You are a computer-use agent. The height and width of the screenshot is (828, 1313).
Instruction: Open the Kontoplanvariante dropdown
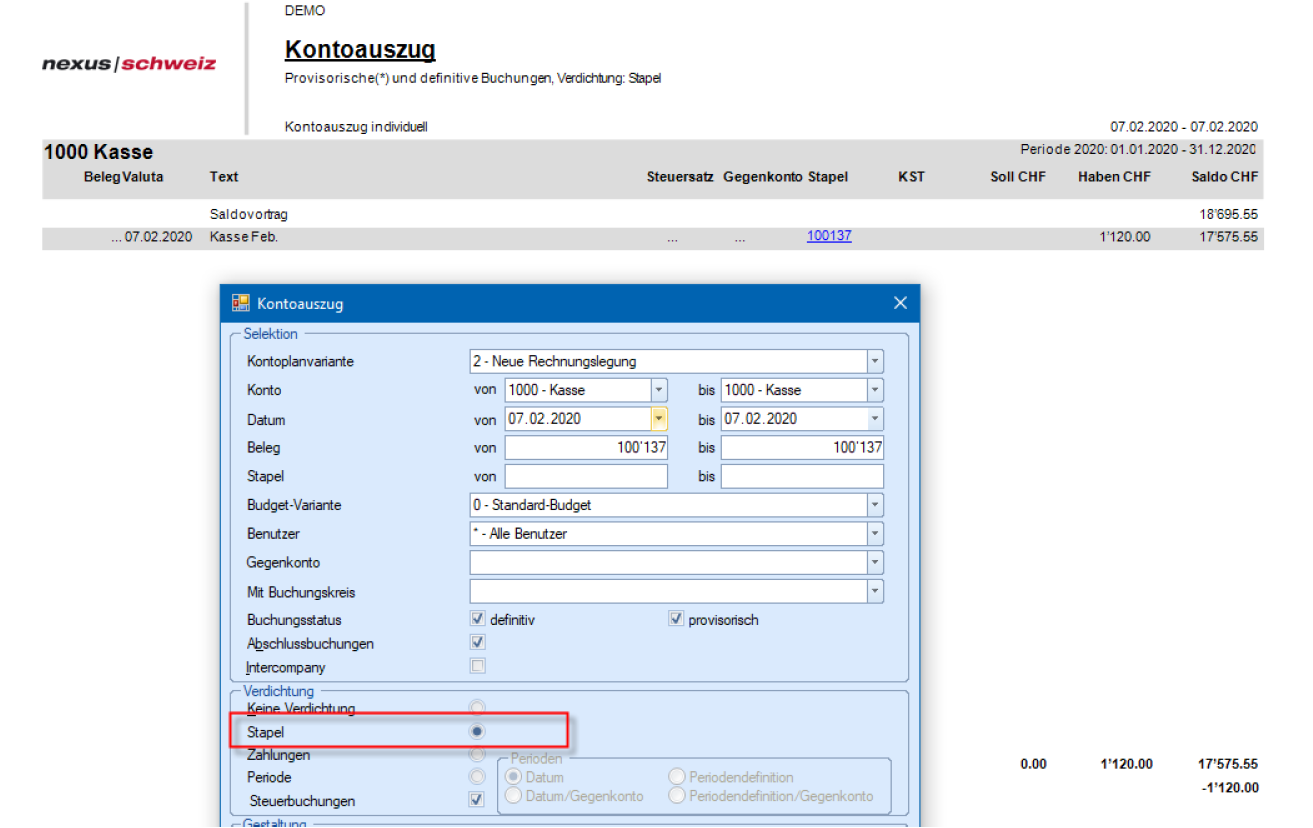click(875, 362)
